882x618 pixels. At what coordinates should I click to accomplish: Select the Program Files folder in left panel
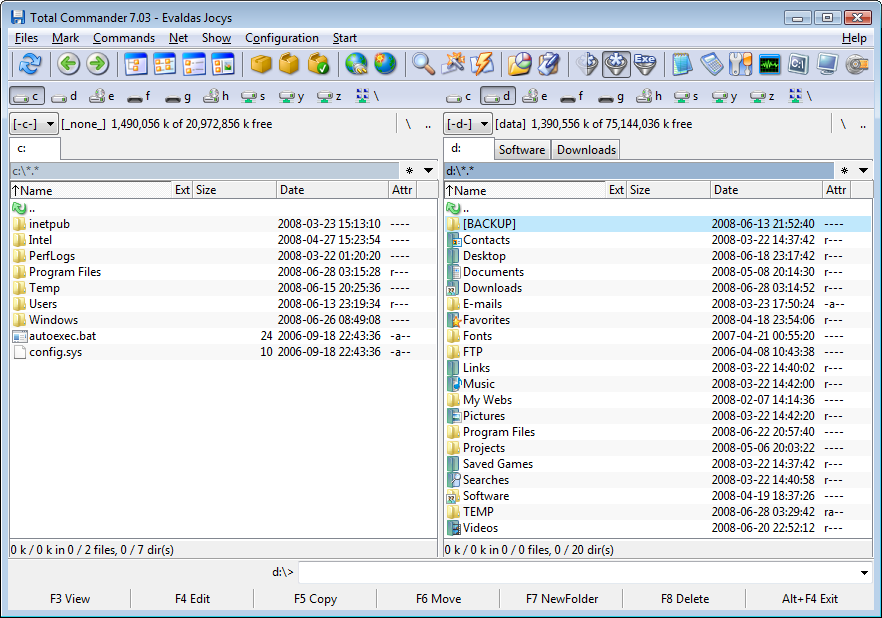[223, 272]
